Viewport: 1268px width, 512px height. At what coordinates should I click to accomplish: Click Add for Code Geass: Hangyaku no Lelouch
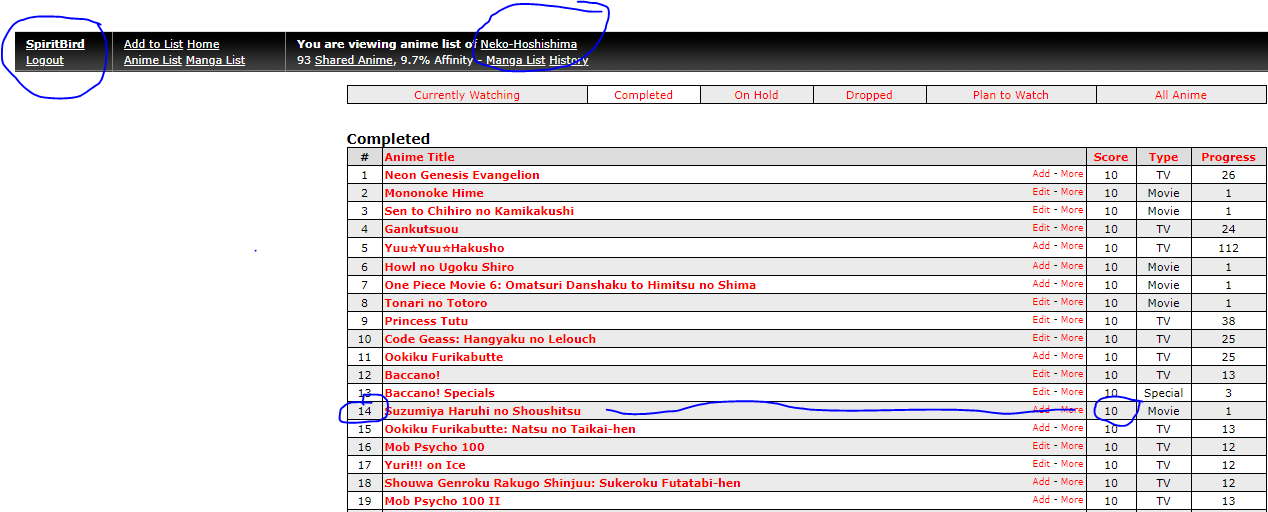coord(1041,338)
